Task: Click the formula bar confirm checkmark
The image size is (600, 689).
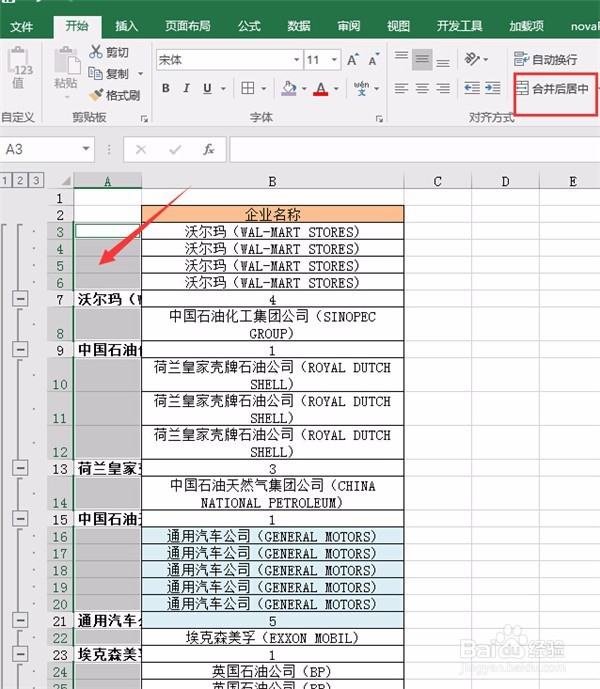Action: [x=175, y=149]
